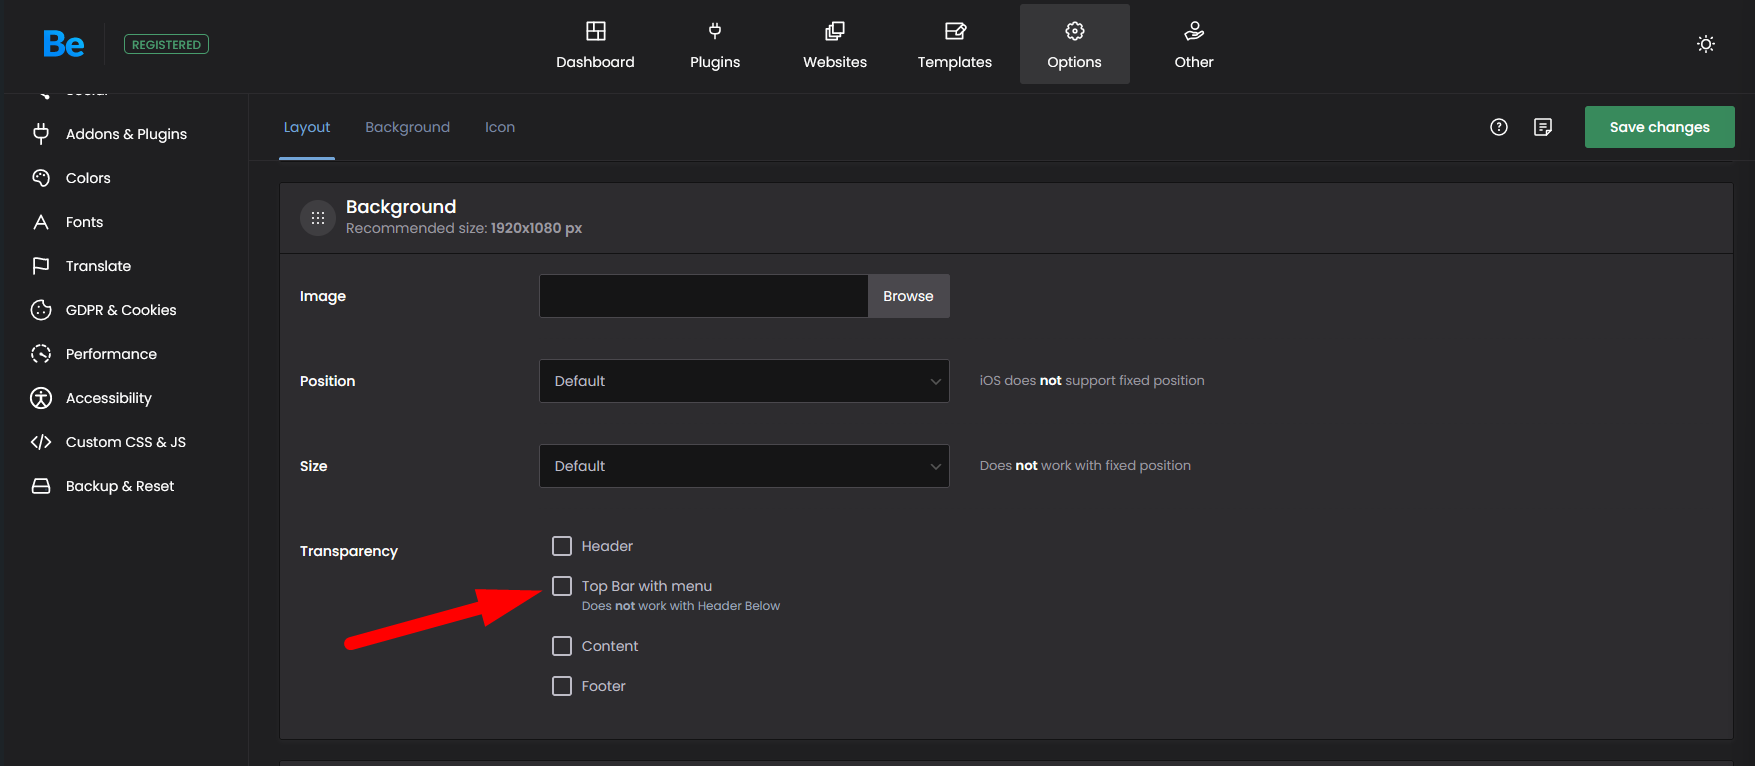This screenshot has height=766, width=1755.
Task: Open help via question mark icon
Action: pyautogui.click(x=1499, y=127)
